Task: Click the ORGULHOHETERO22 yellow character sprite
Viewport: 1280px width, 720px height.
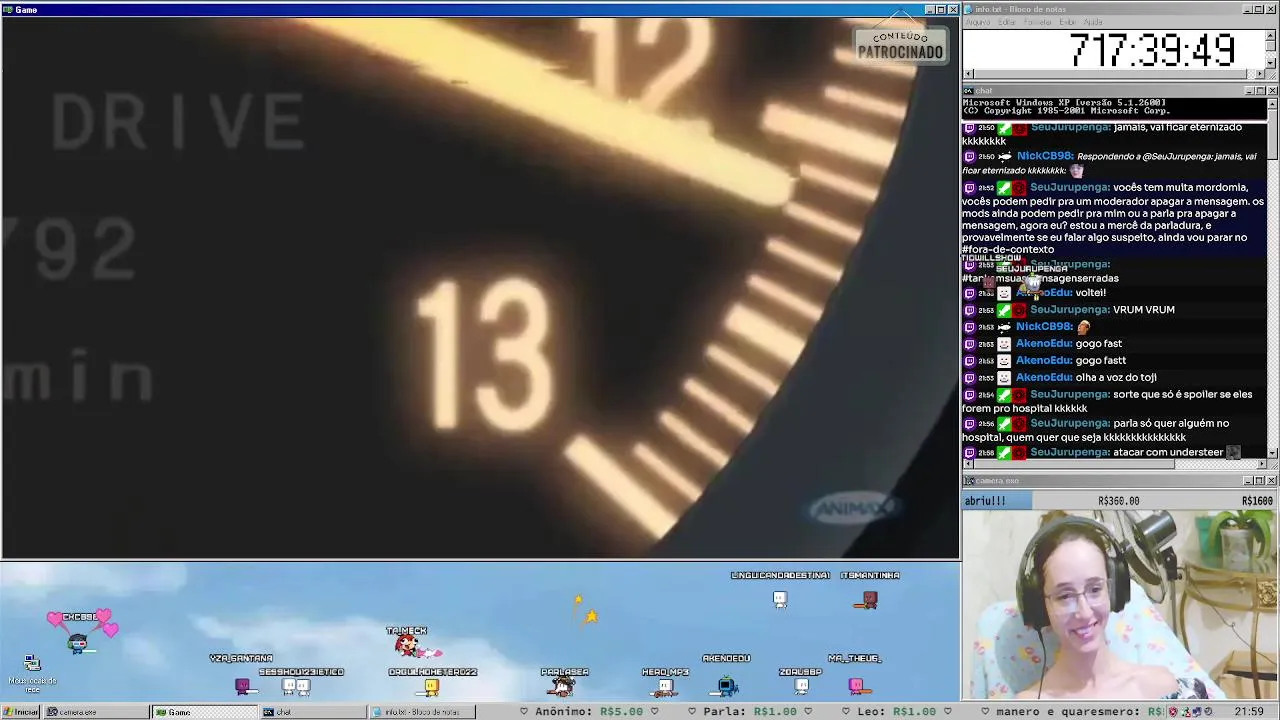Action: [x=432, y=687]
